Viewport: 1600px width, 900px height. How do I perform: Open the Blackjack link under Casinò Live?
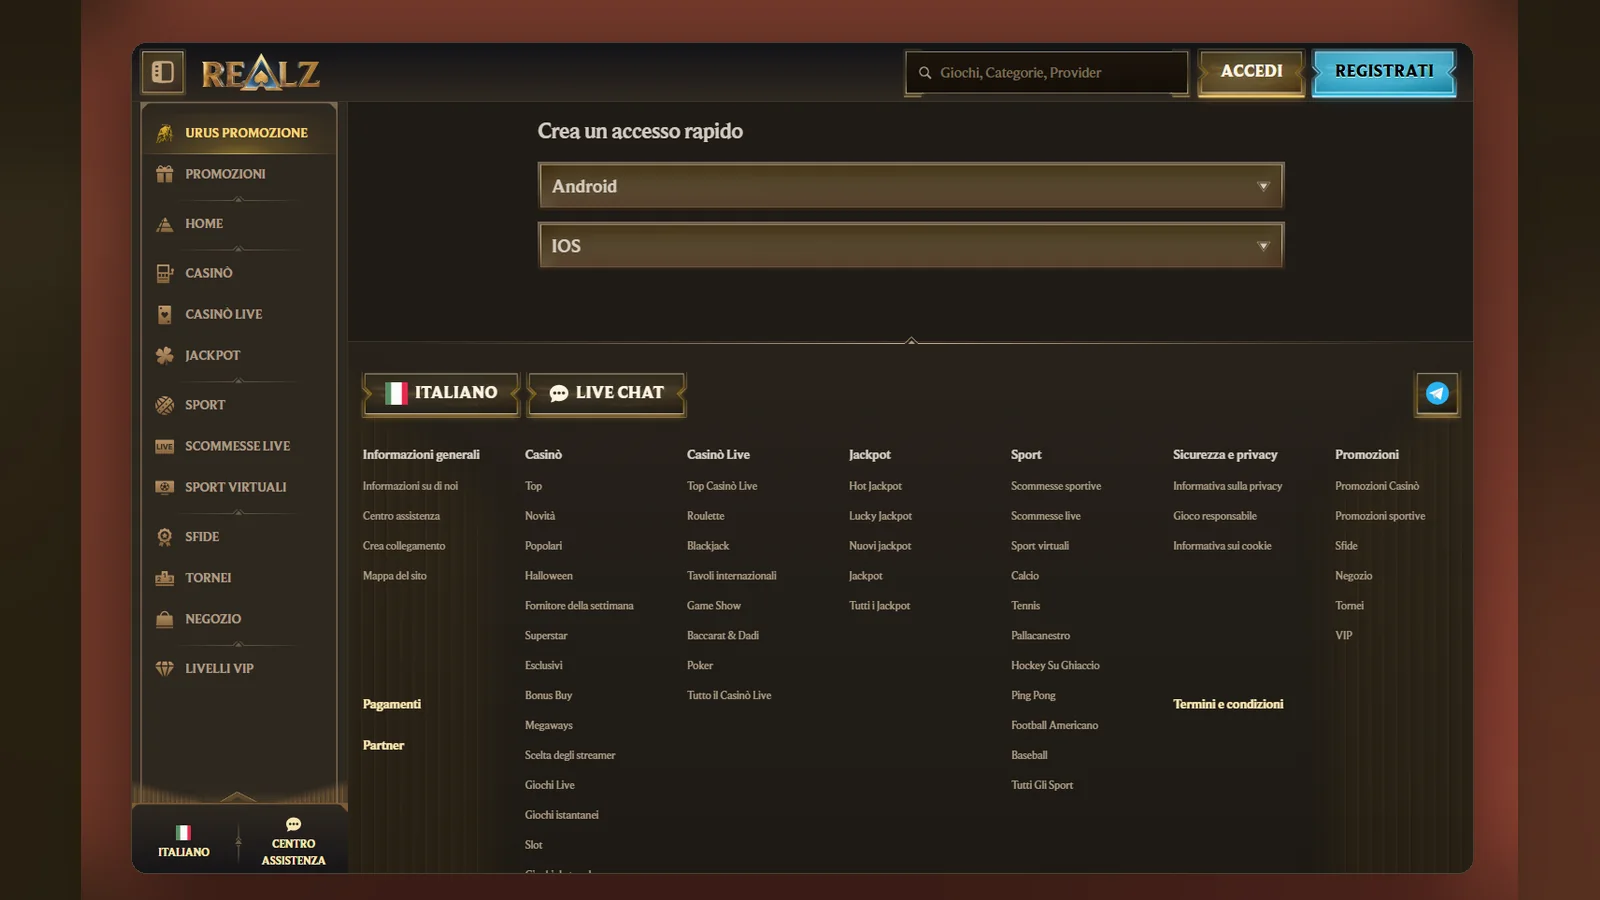click(x=708, y=546)
